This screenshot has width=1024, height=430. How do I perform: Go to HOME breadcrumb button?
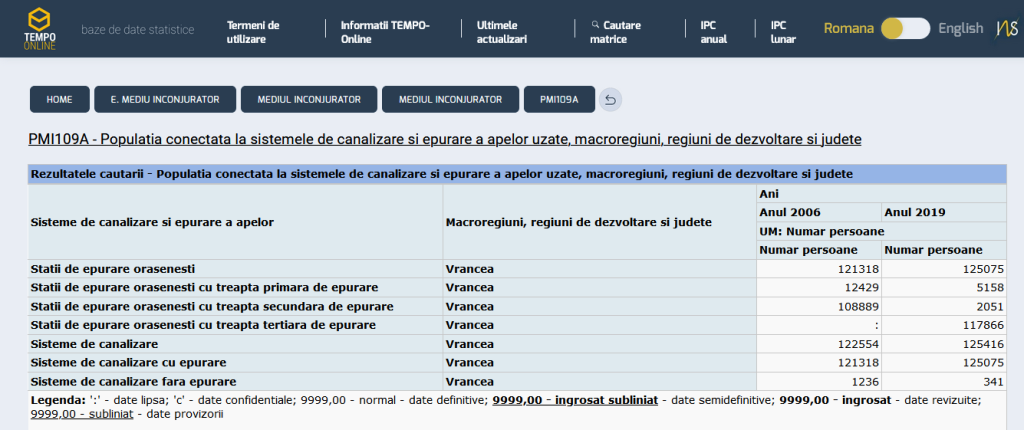click(x=59, y=99)
